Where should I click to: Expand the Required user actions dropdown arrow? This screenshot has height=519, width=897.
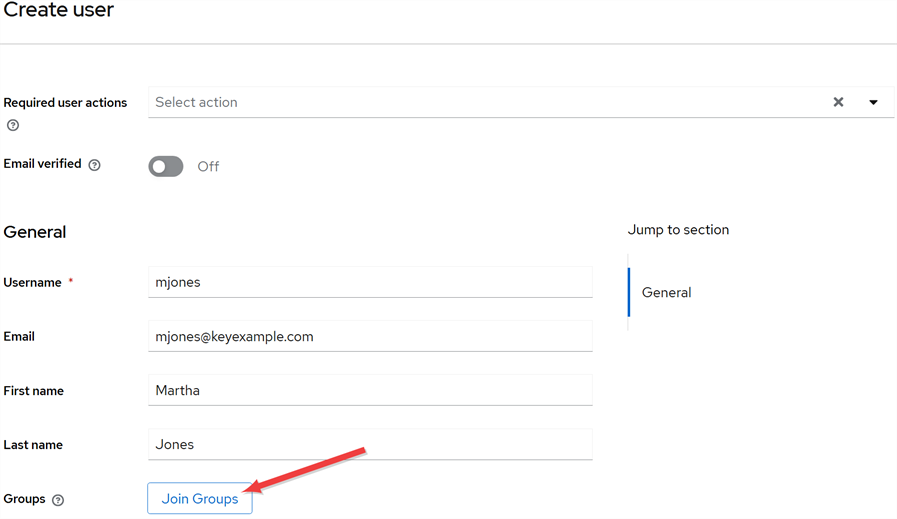tap(873, 102)
